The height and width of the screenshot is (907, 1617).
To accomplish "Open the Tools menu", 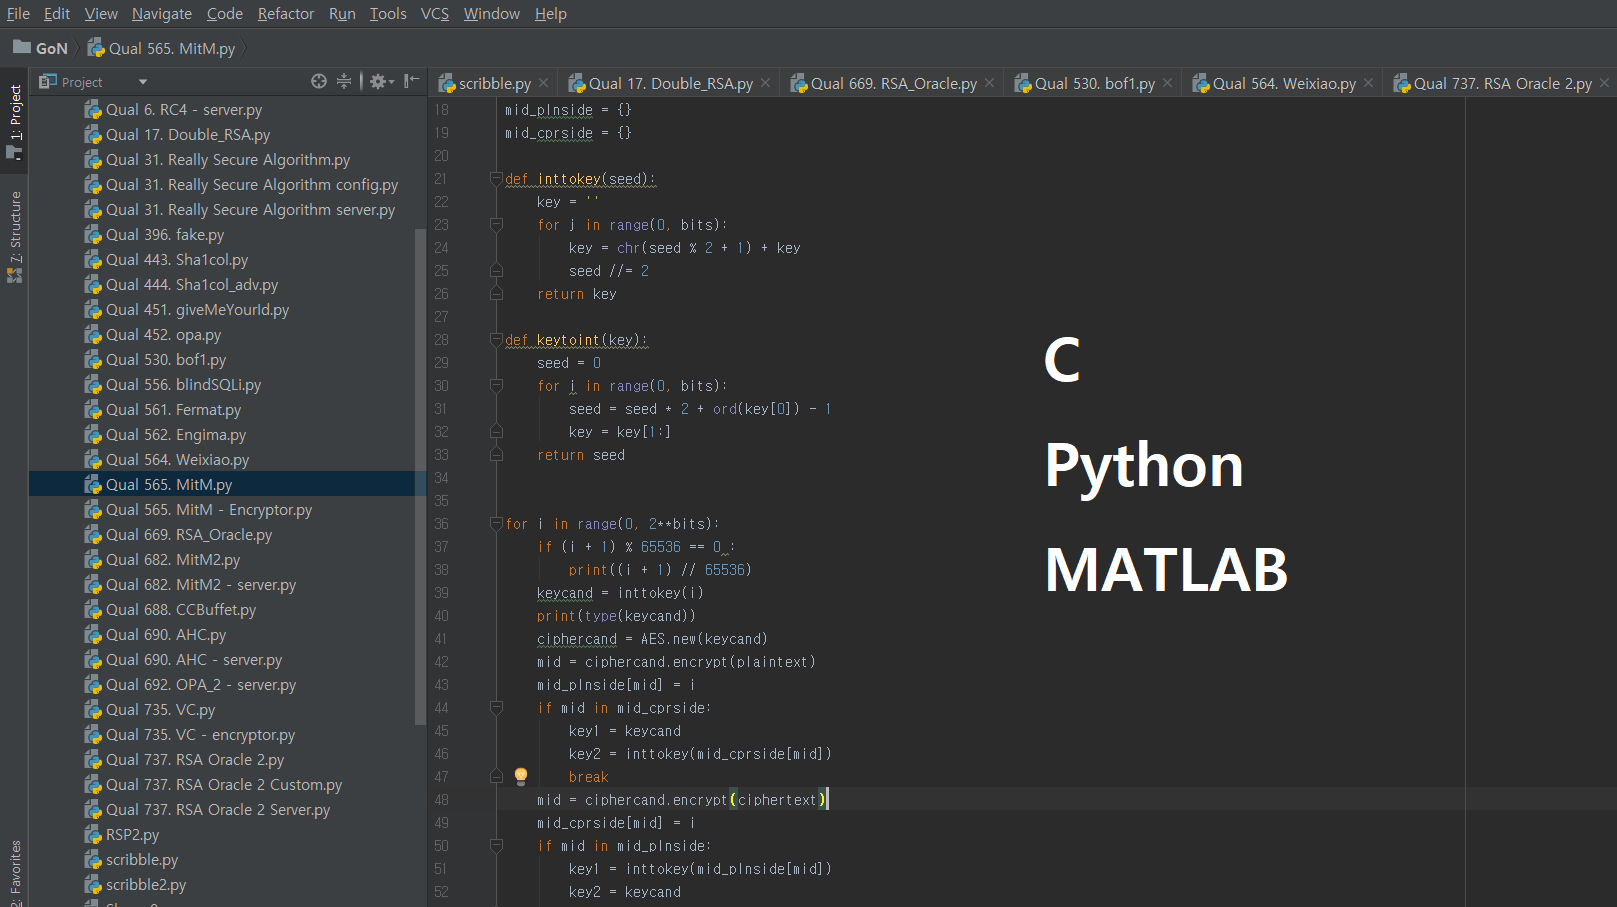I will (x=388, y=14).
